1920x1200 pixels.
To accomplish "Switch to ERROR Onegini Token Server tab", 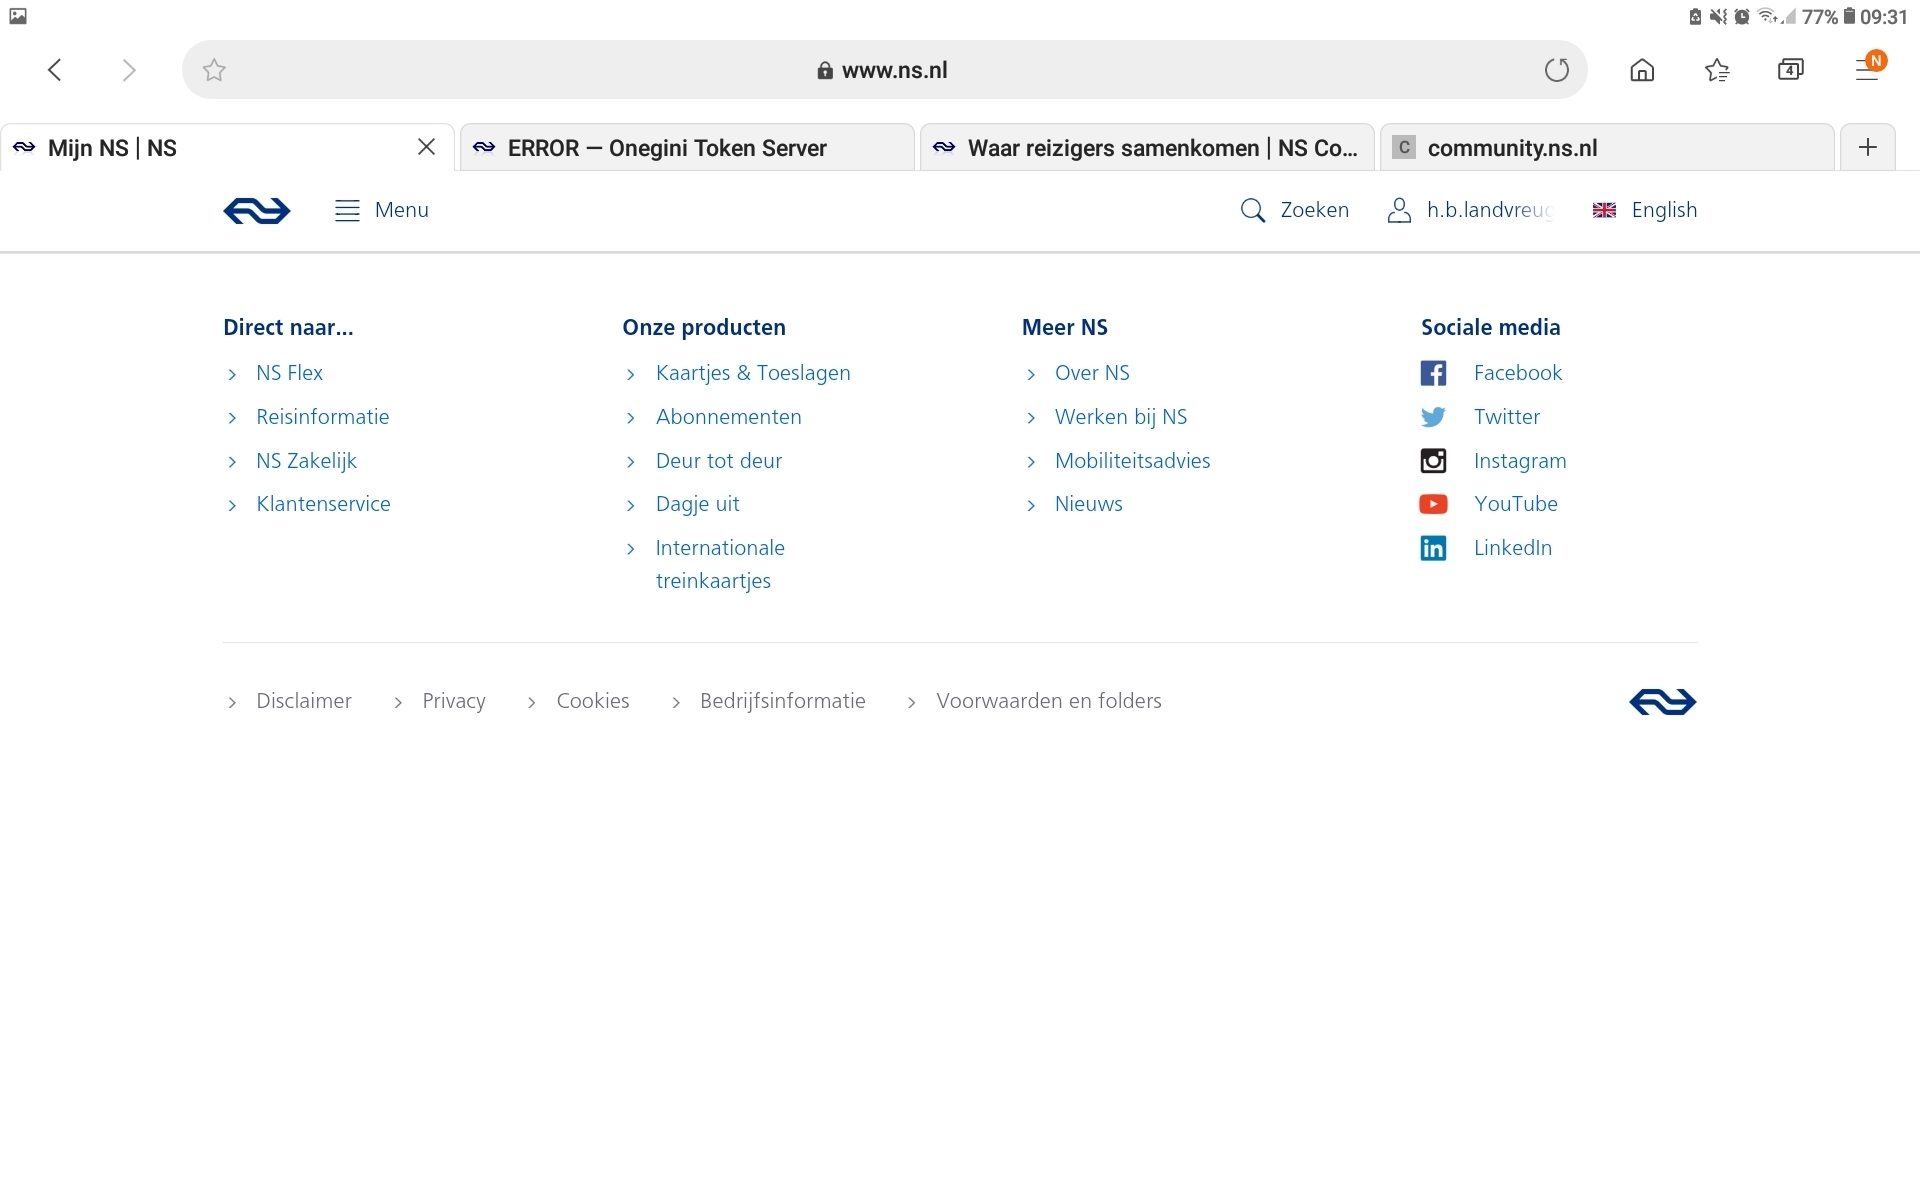I will (687, 148).
